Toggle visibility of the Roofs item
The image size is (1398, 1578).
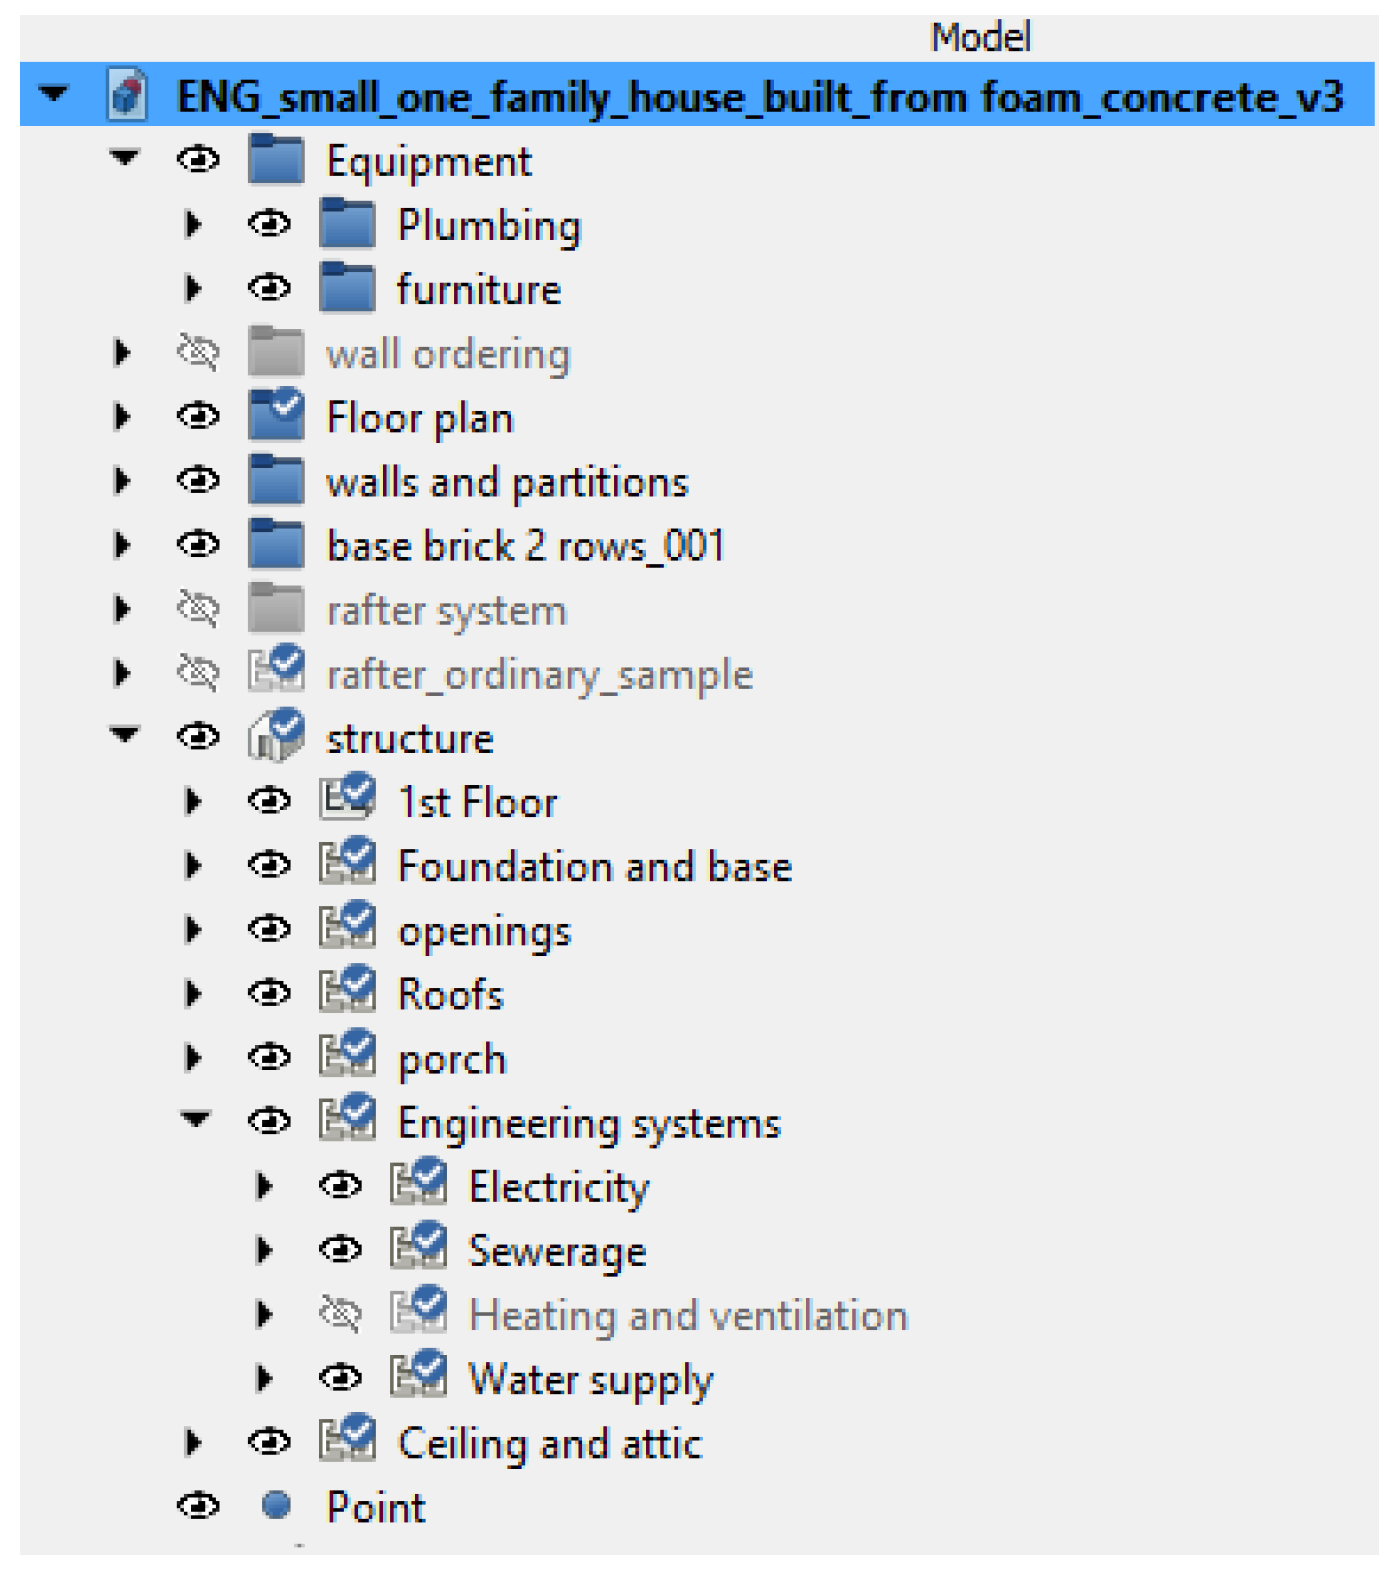[x=269, y=993]
